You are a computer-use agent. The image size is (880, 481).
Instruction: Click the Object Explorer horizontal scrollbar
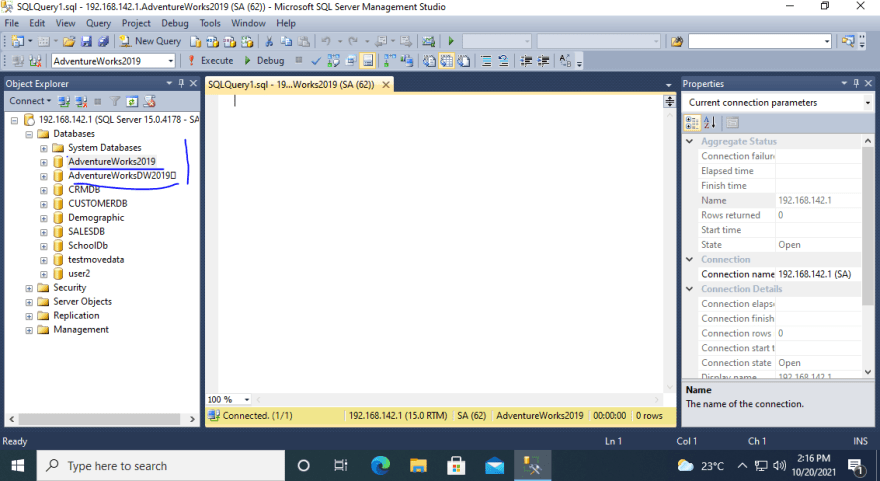99,419
